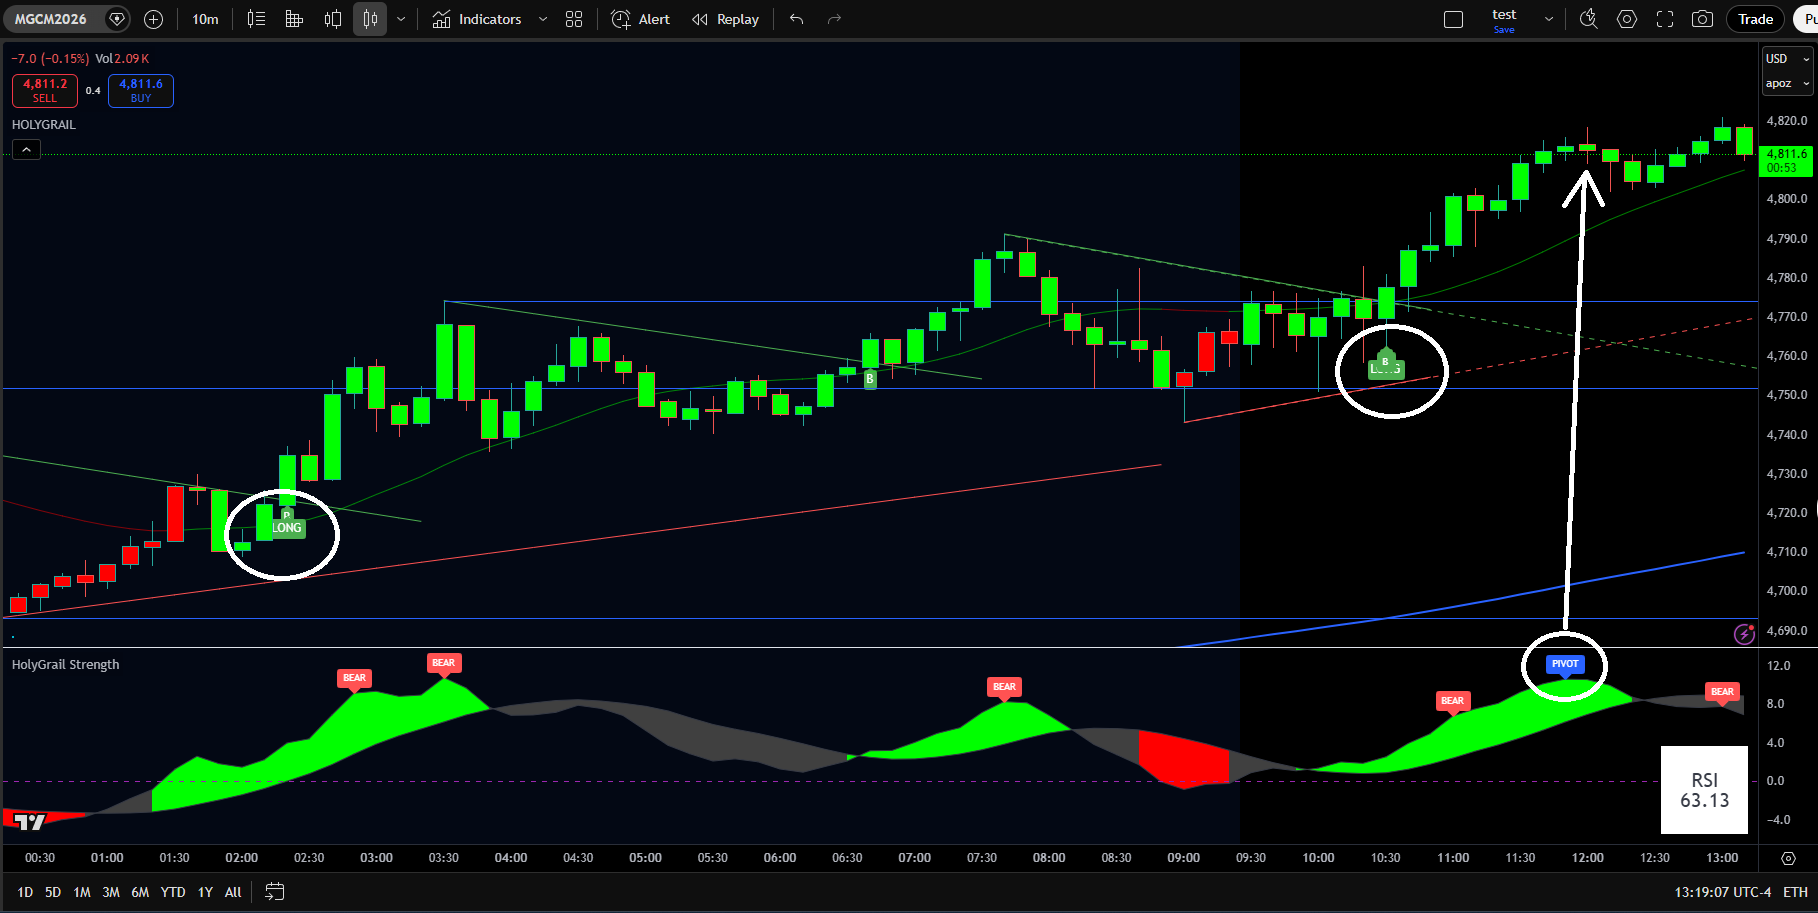Open the Indicators panel
This screenshot has width=1818, height=913.
click(x=477, y=19)
